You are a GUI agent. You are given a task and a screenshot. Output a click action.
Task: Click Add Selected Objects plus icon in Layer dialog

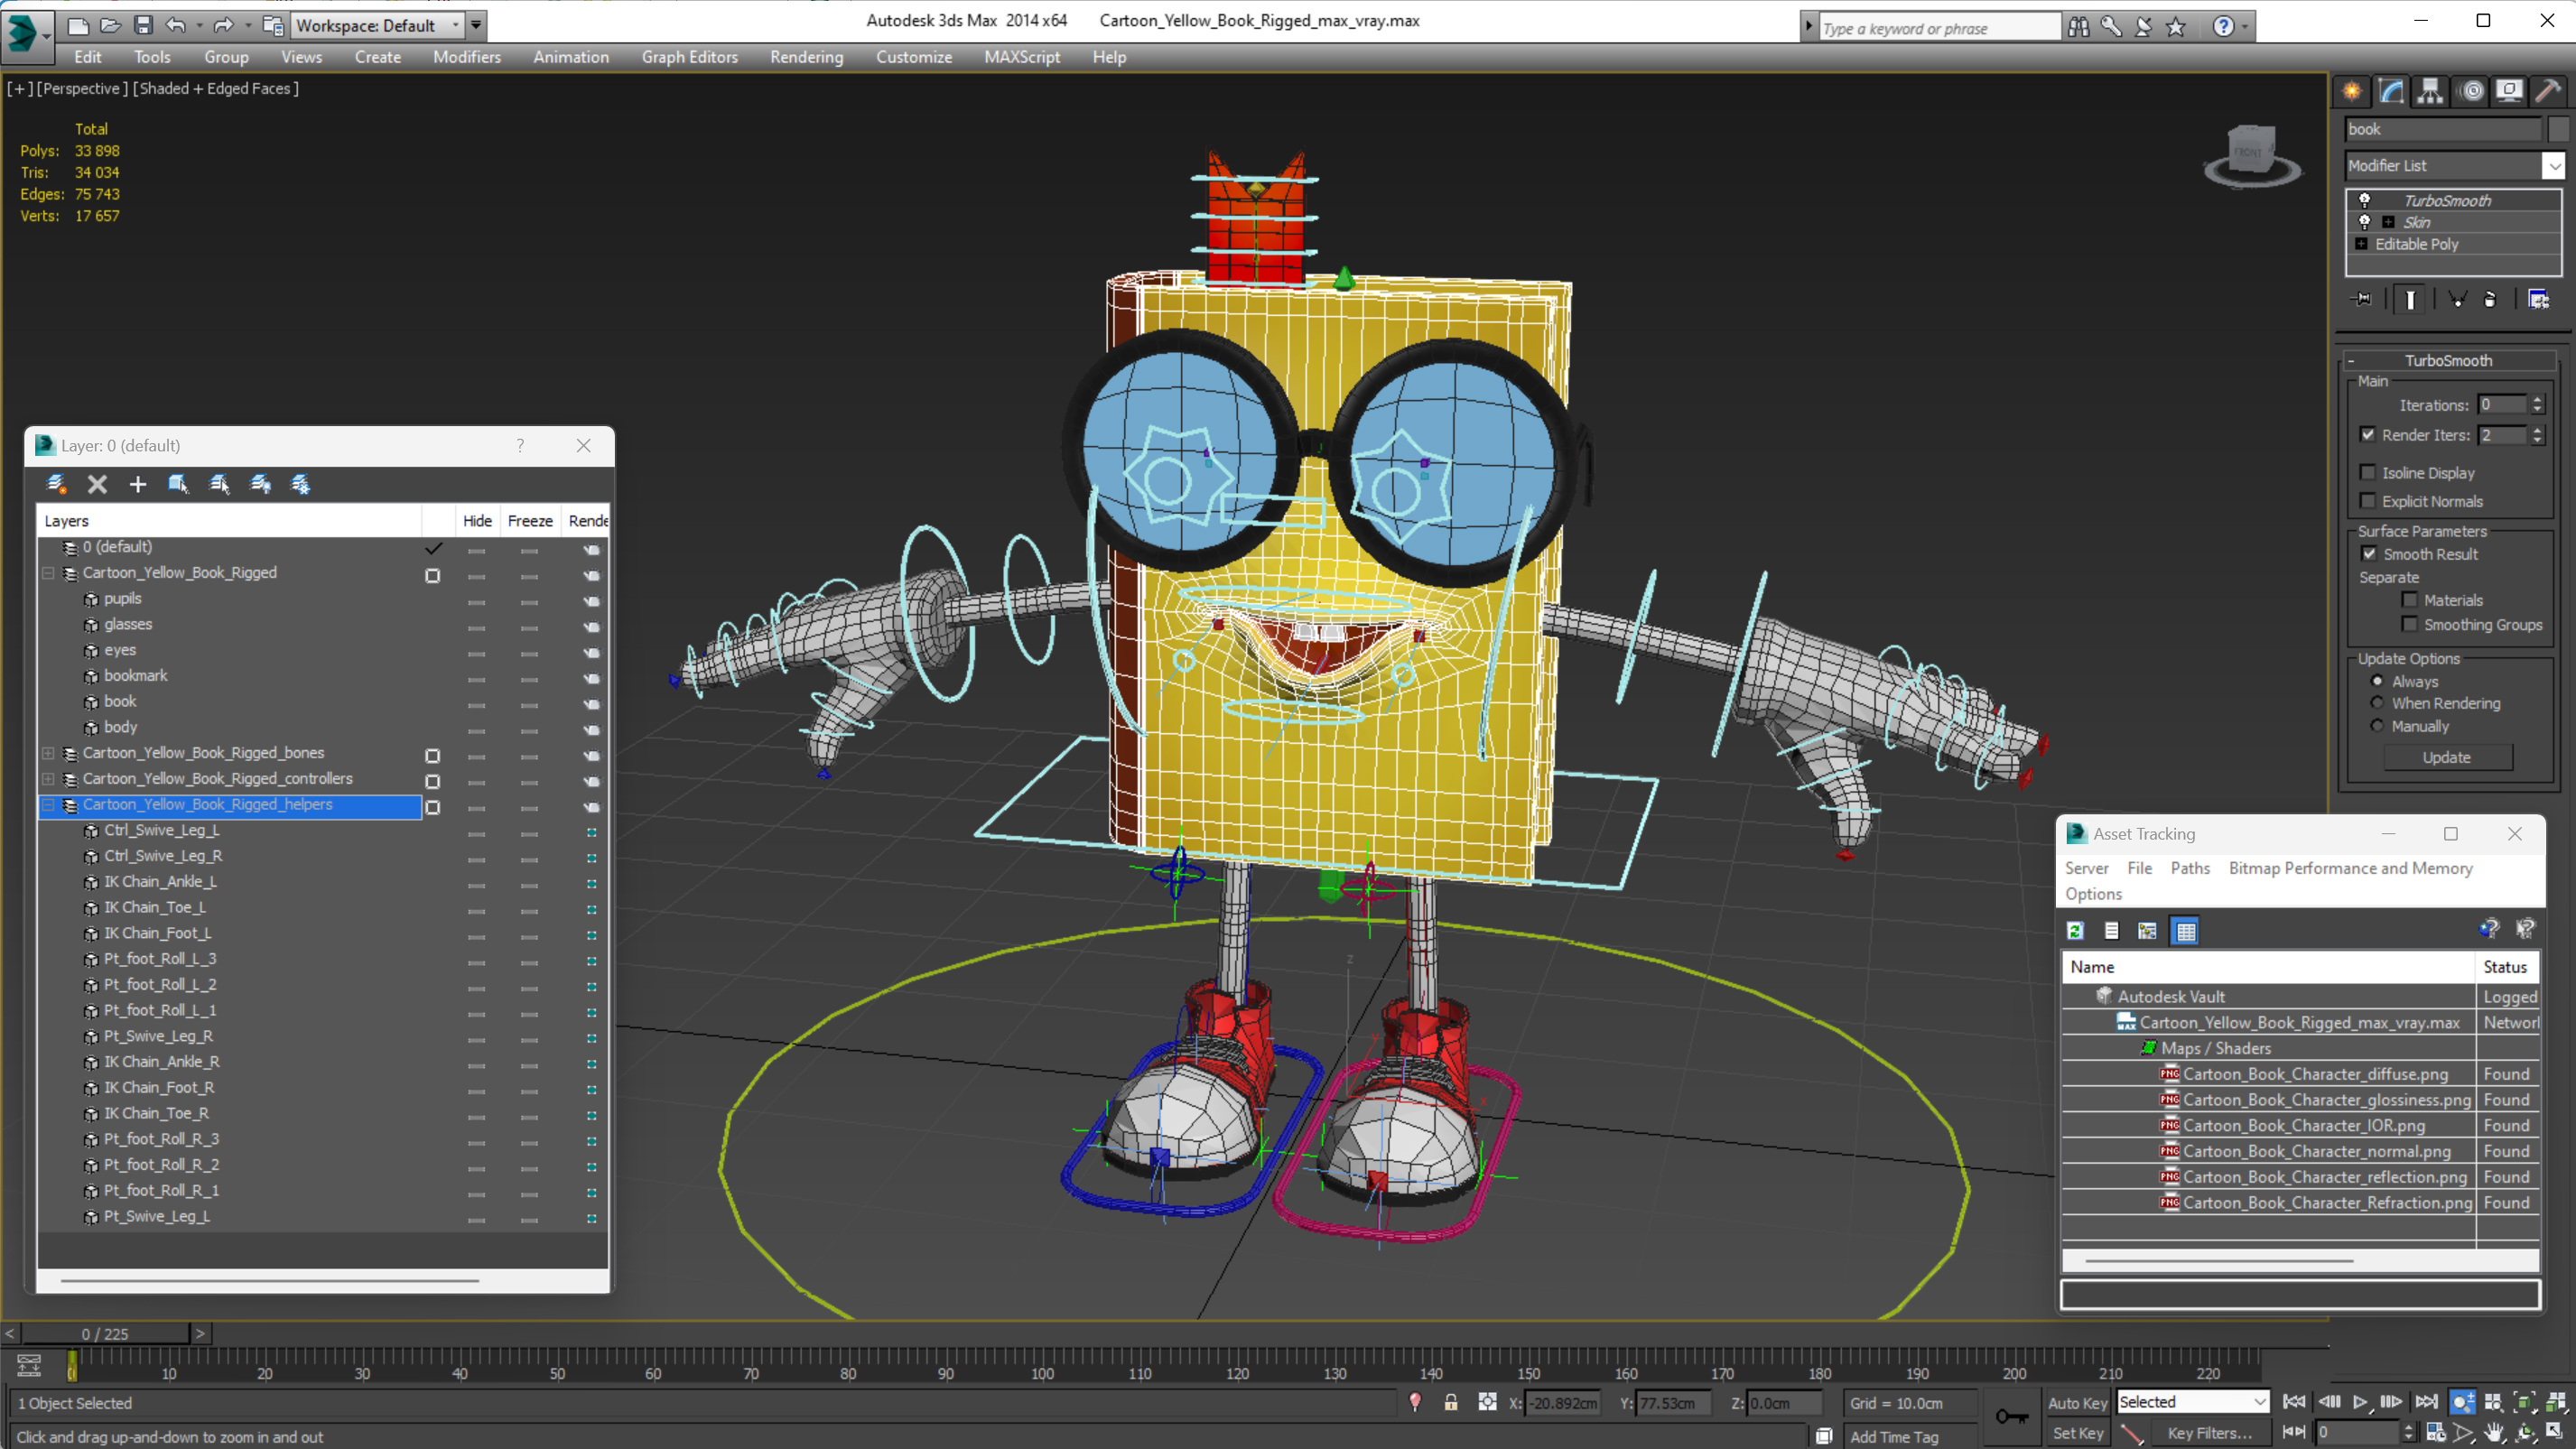click(x=137, y=484)
